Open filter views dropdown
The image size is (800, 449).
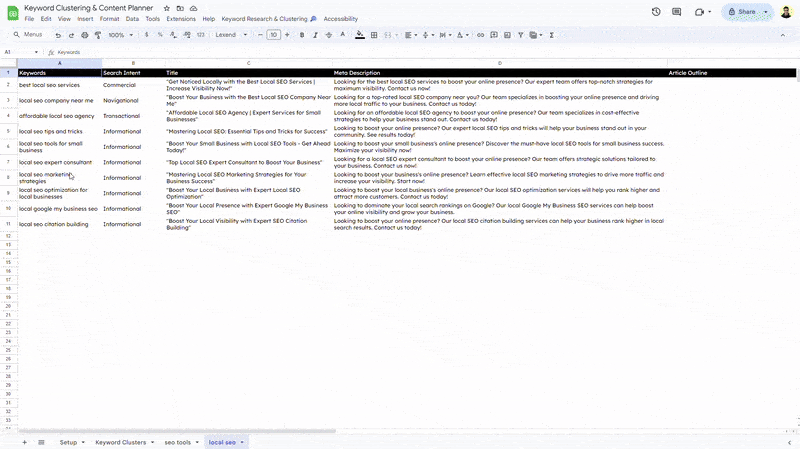click(x=535, y=35)
